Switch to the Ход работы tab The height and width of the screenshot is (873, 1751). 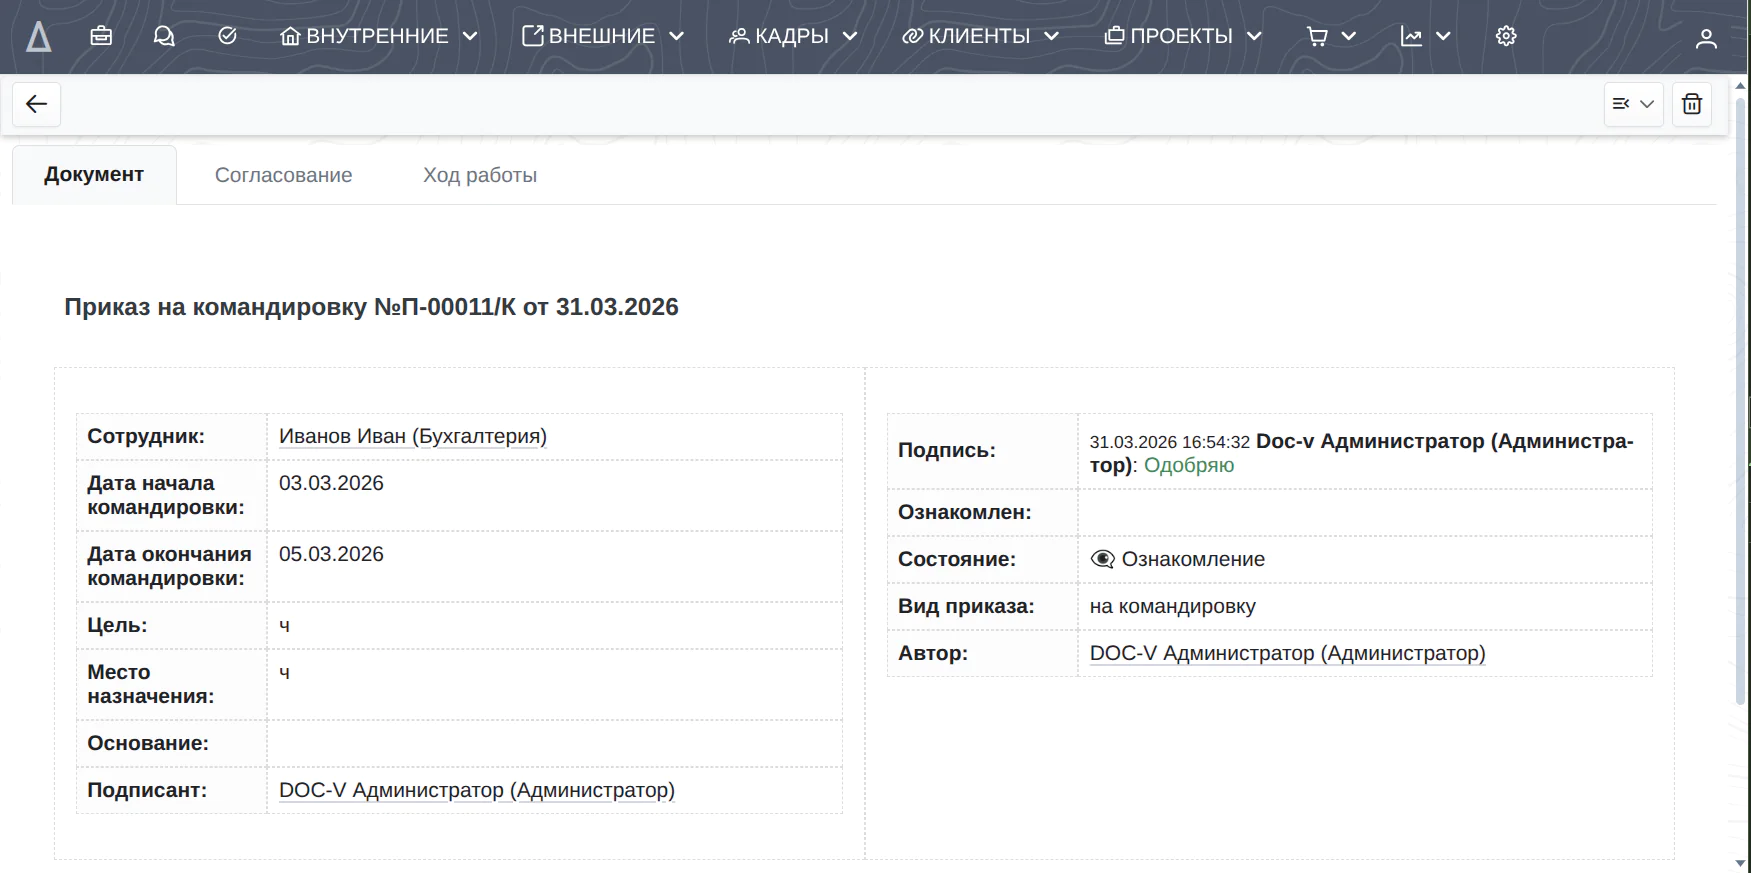coord(480,175)
